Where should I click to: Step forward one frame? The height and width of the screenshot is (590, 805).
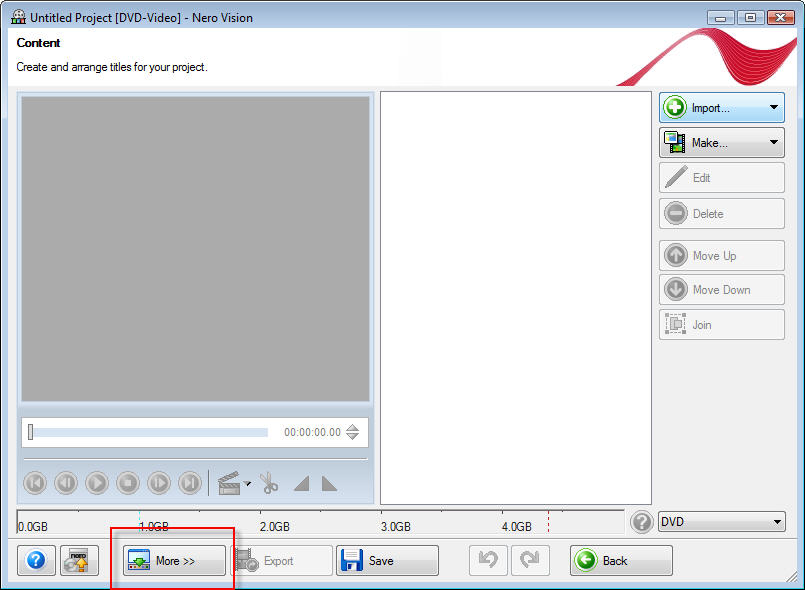pos(159,483)
